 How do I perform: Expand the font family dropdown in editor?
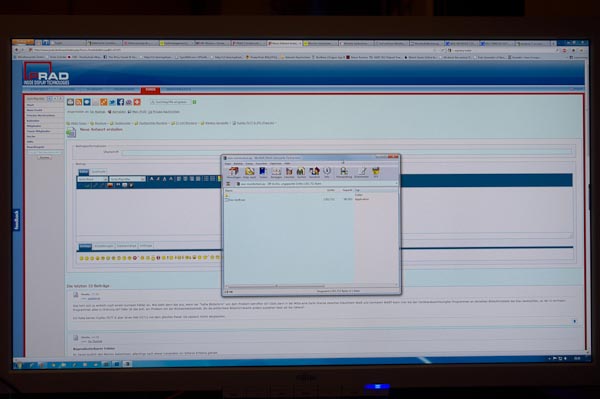click(92, 179)
